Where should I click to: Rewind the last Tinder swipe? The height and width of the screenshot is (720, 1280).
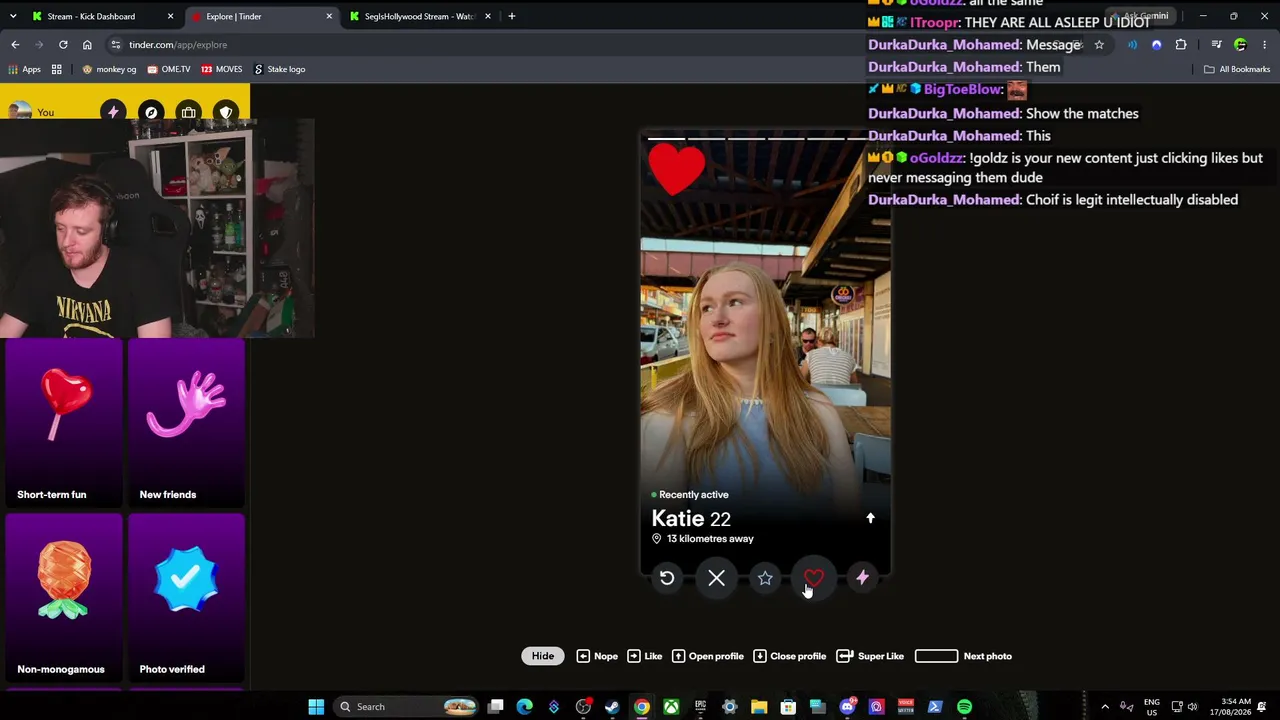(667, 578)
